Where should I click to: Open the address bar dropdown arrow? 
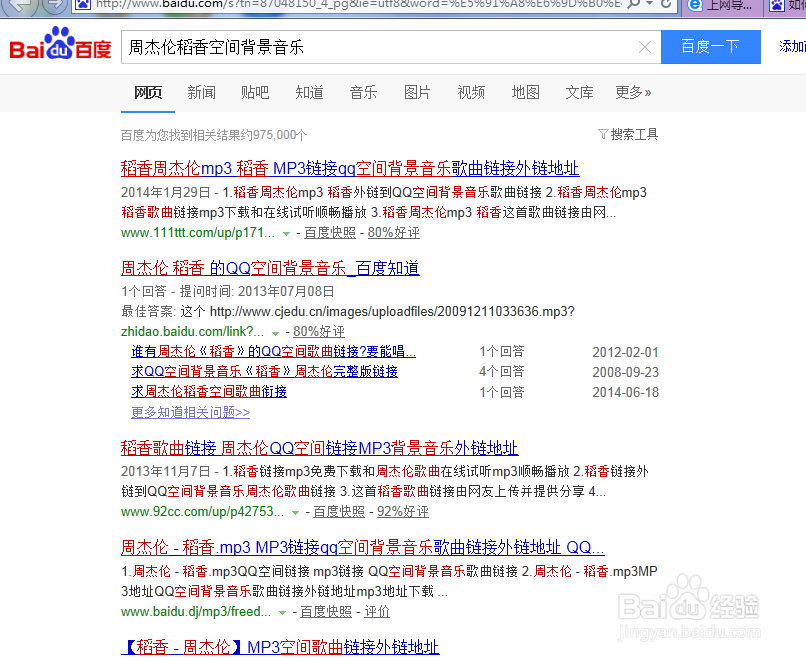point(650,4)
